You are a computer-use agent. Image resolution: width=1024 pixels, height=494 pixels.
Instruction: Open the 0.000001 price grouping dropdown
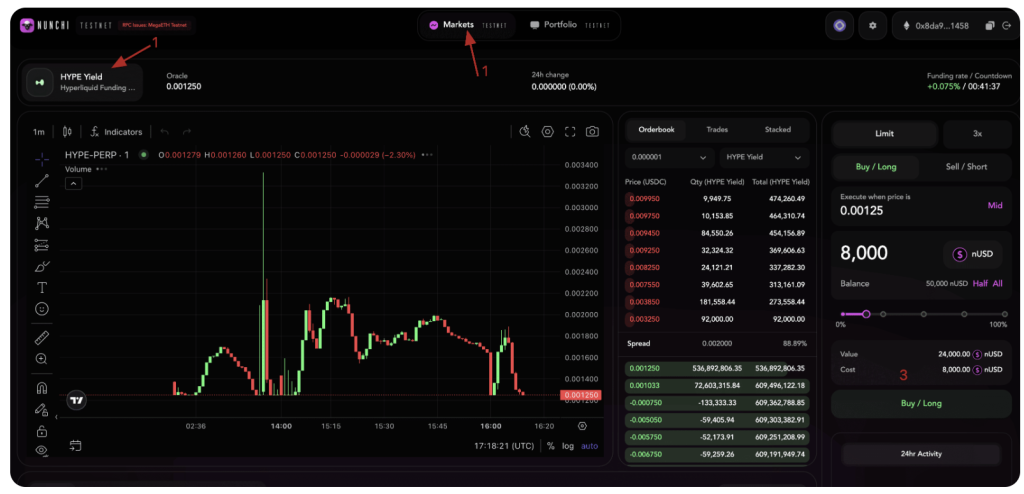click(x=667, y=158)
